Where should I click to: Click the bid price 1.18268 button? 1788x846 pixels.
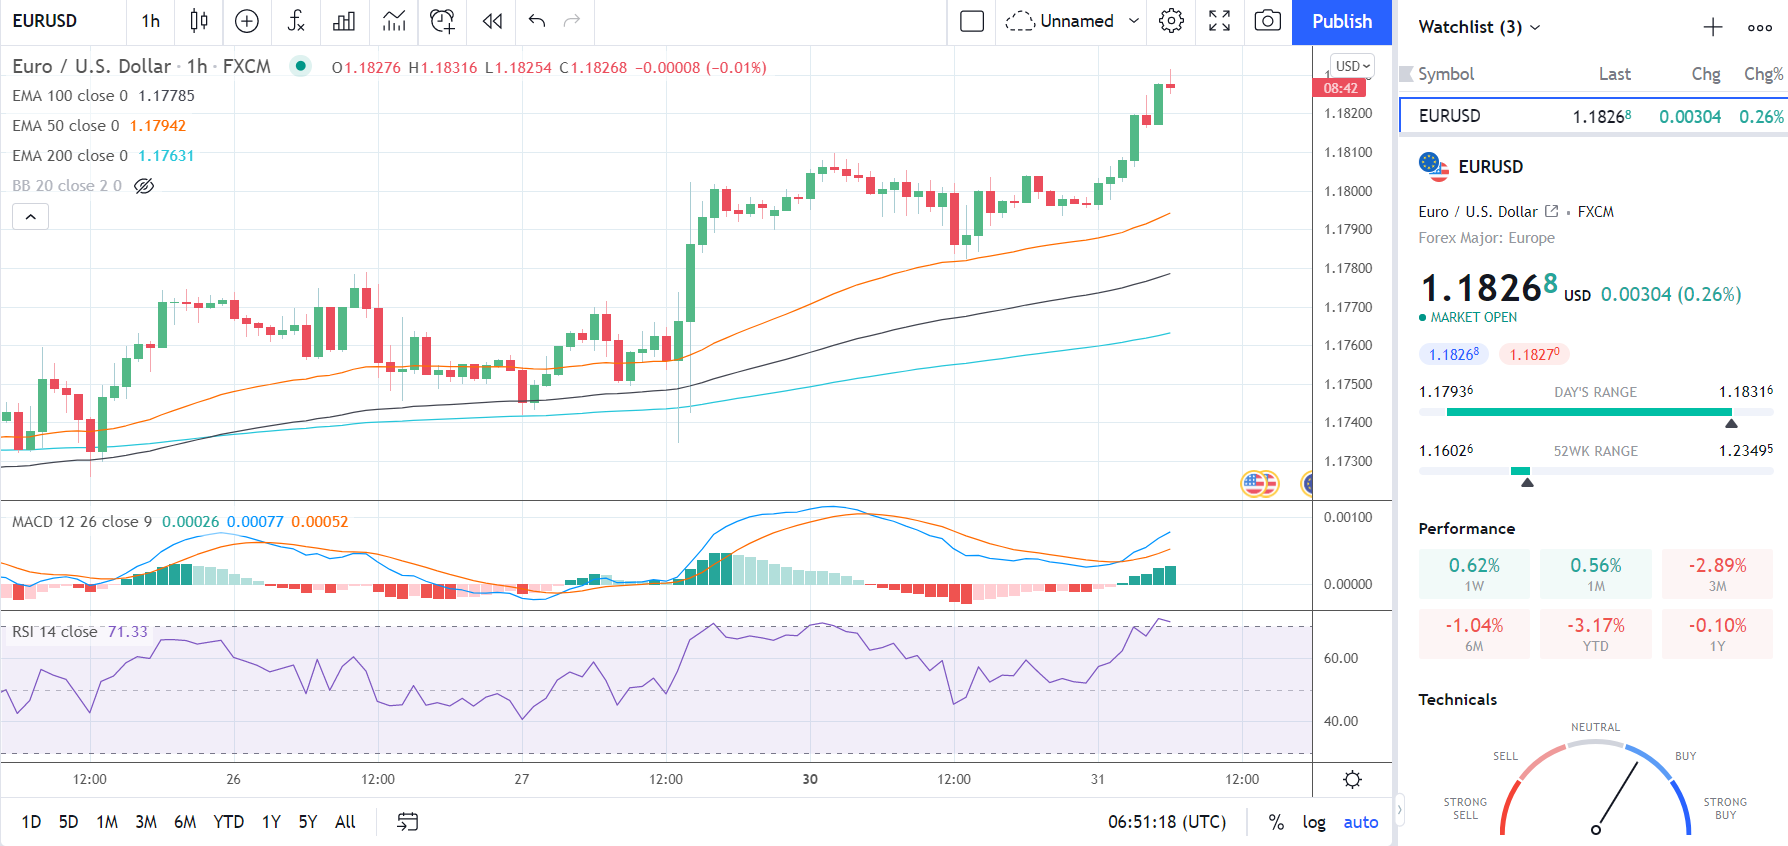(1454, 354)
